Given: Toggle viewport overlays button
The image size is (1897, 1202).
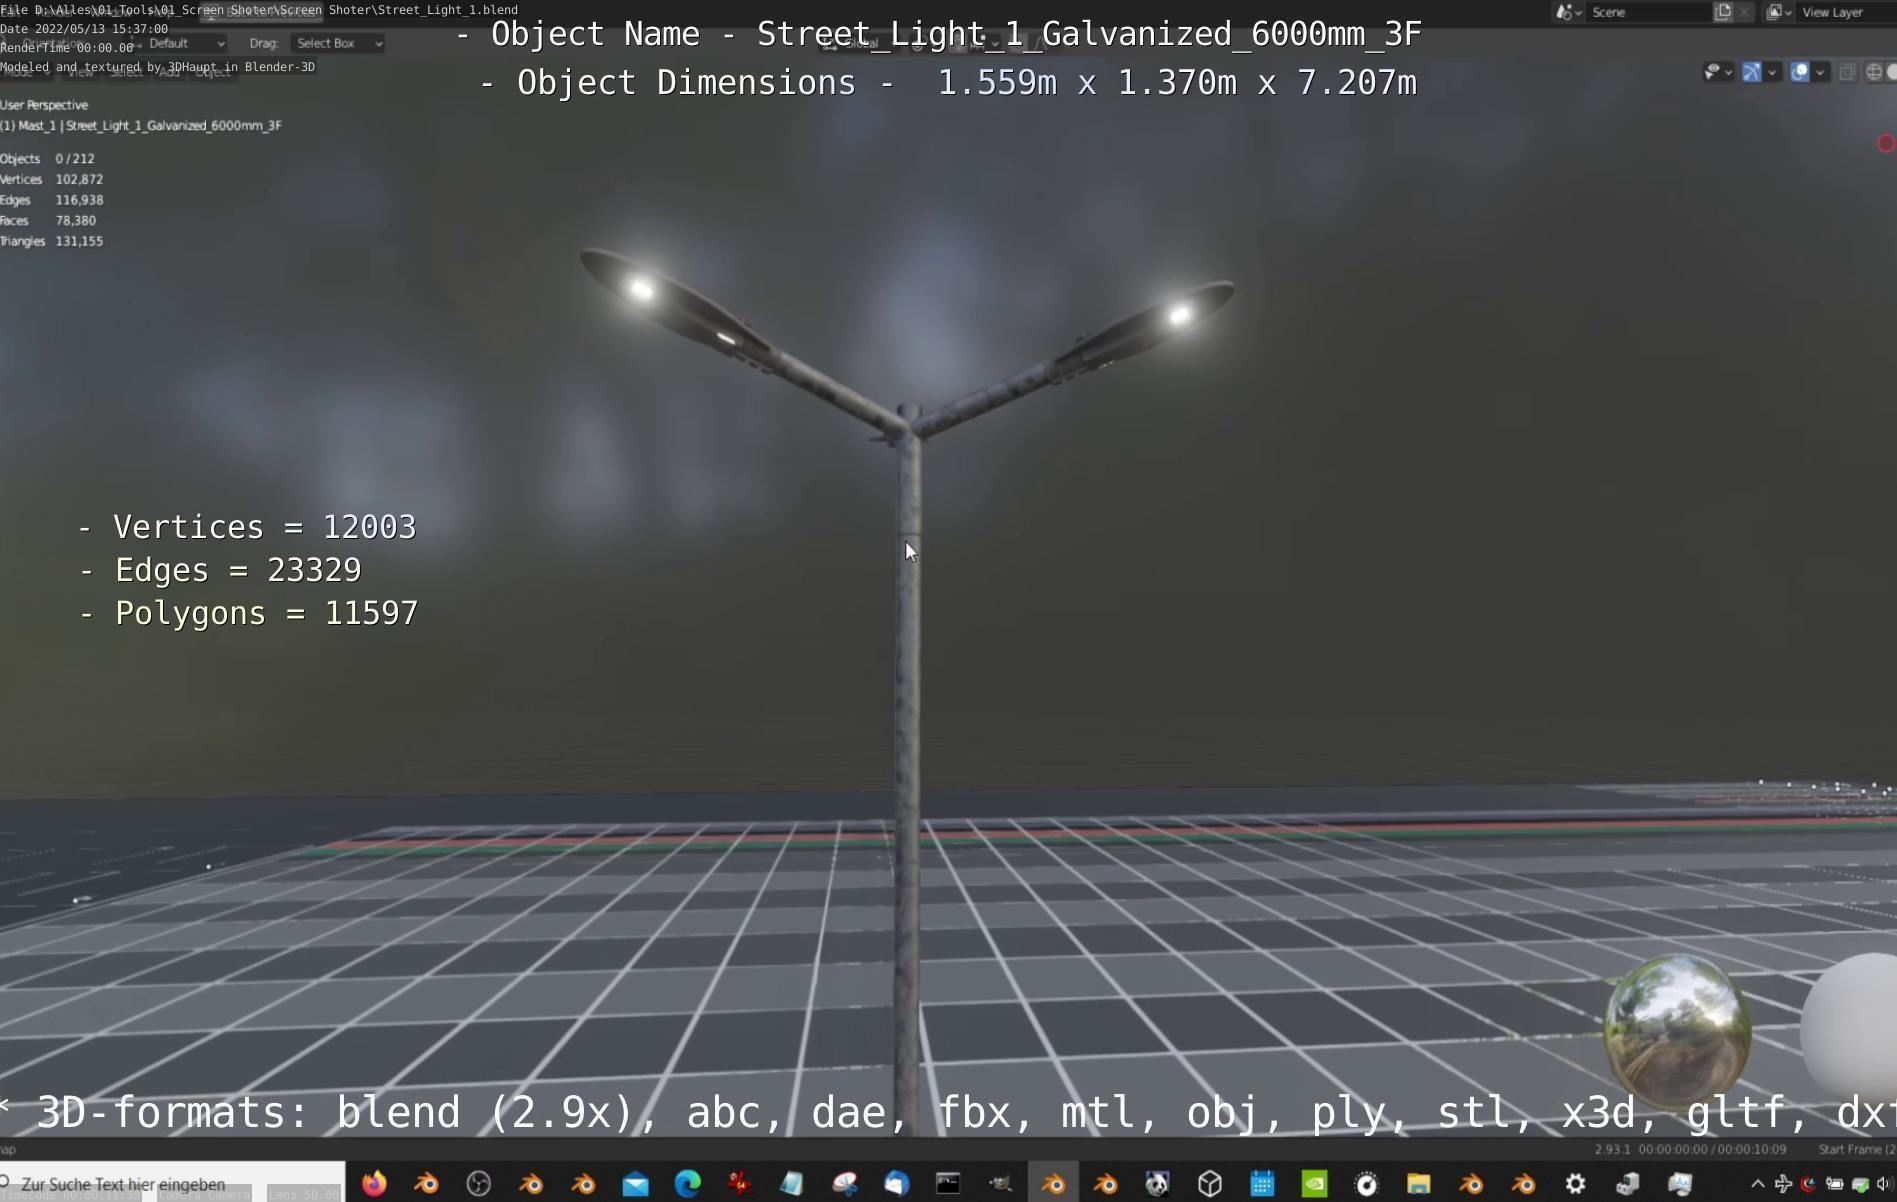Looking at the screenshot, I should click(1800, 71).
